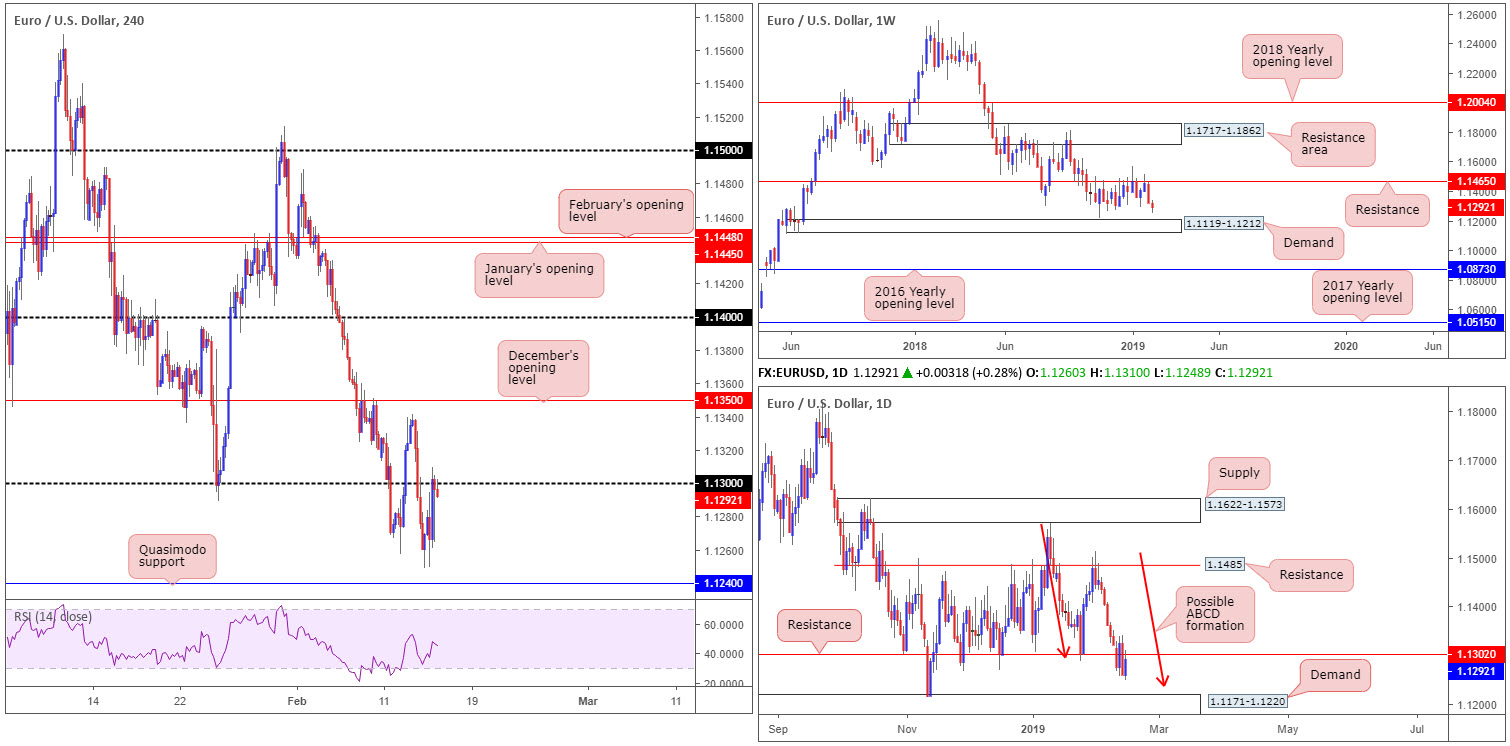Click the 1.13020 red price tag

coord(1477,654)
